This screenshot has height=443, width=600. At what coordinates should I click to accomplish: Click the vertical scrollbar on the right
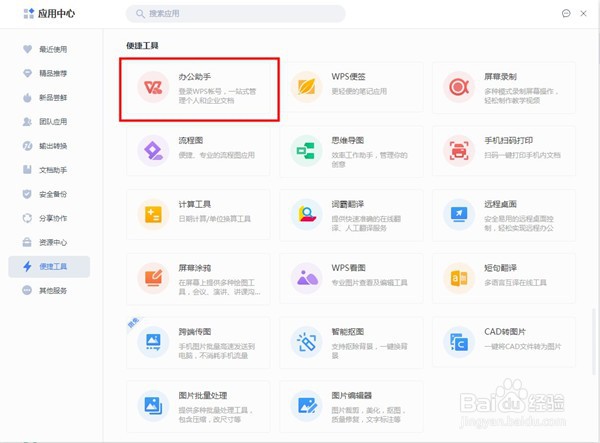tap(594, 340)
